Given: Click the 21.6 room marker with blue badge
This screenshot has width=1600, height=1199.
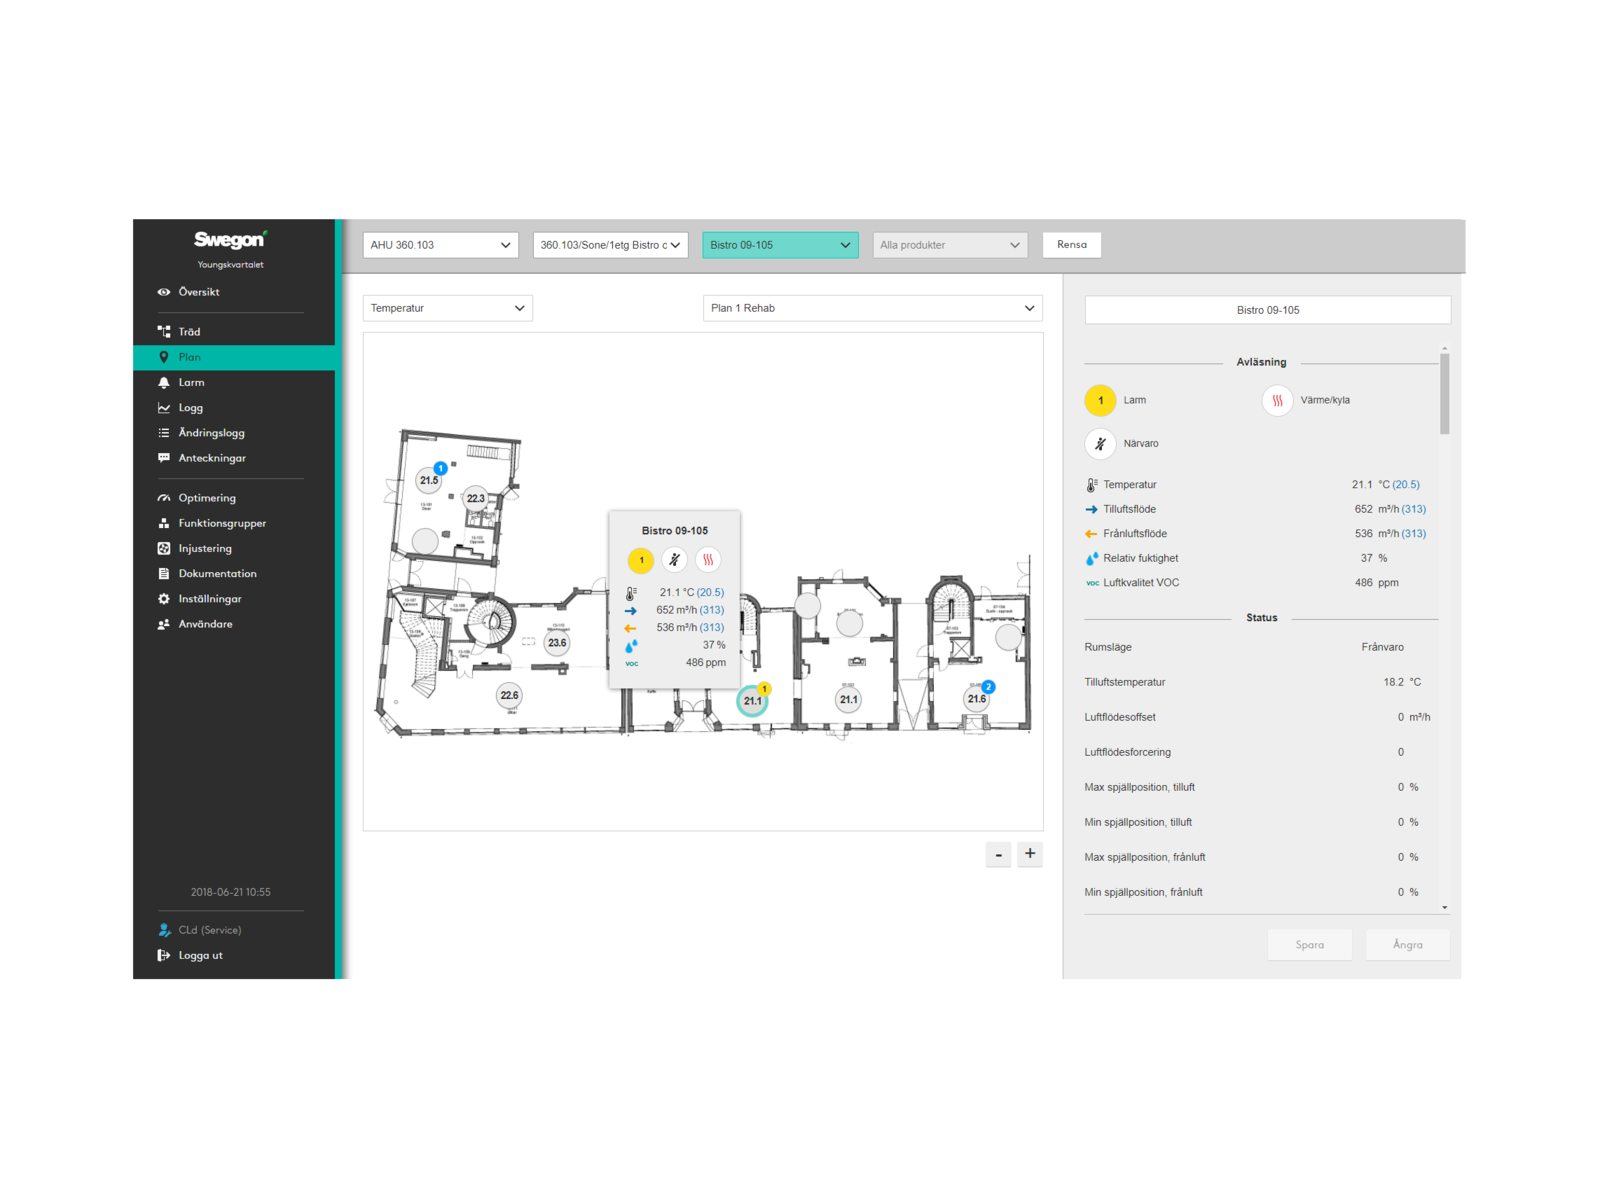Looking at the screenshot, I should coord(977,699).
